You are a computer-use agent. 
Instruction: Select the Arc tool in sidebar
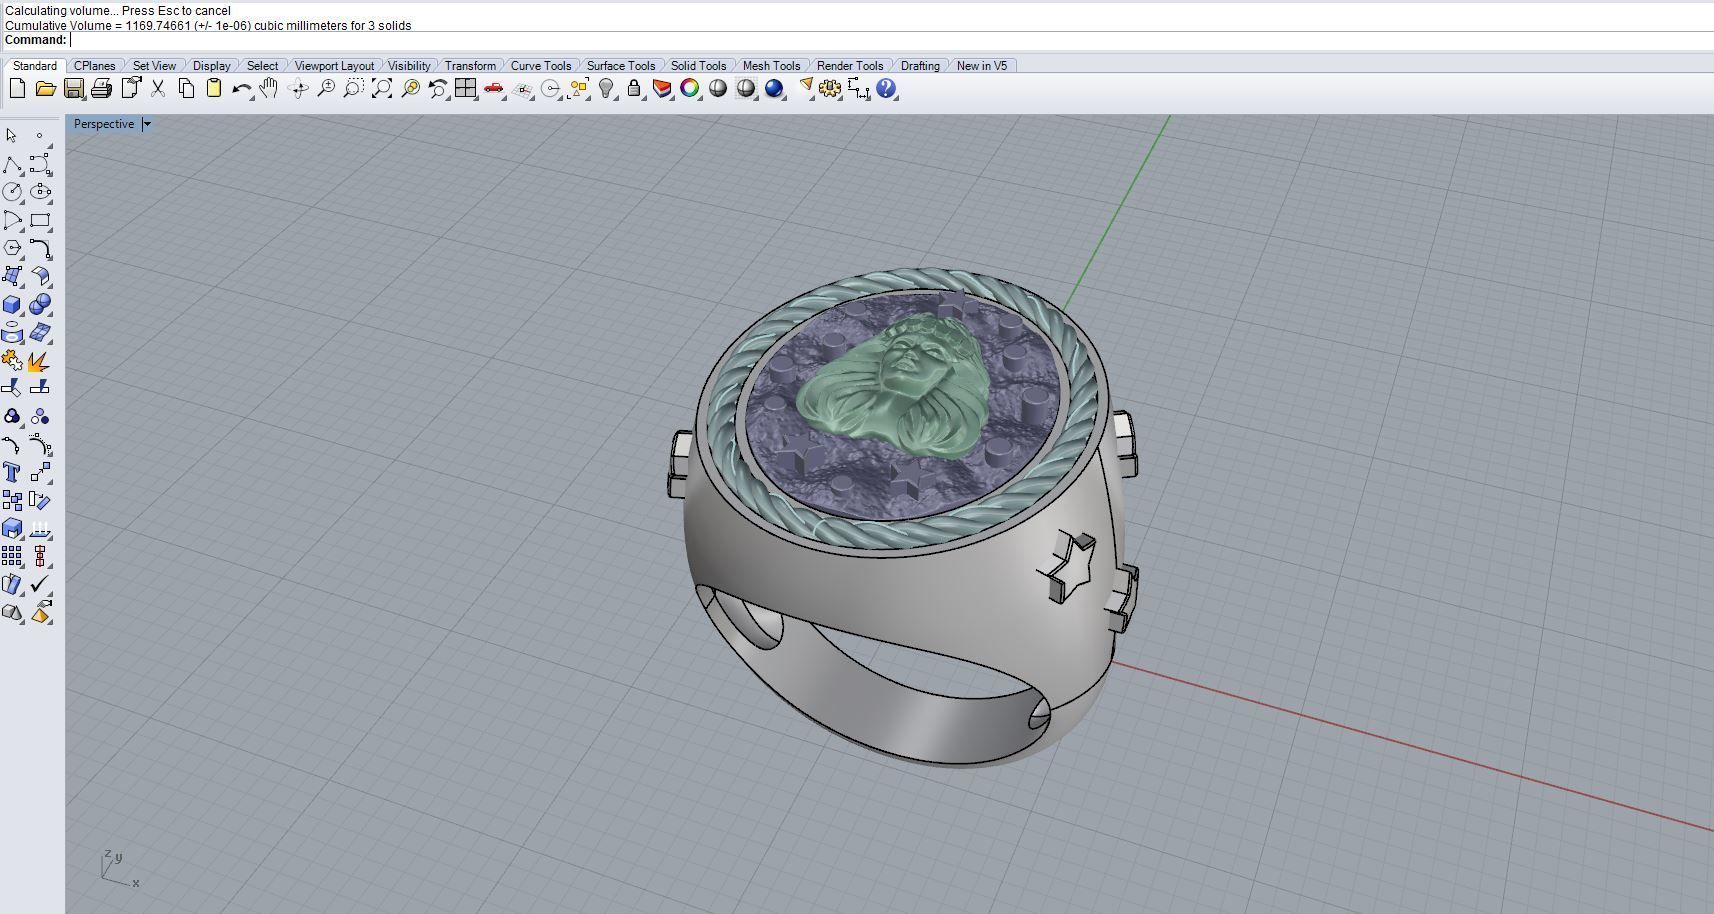tap(12, 220)
